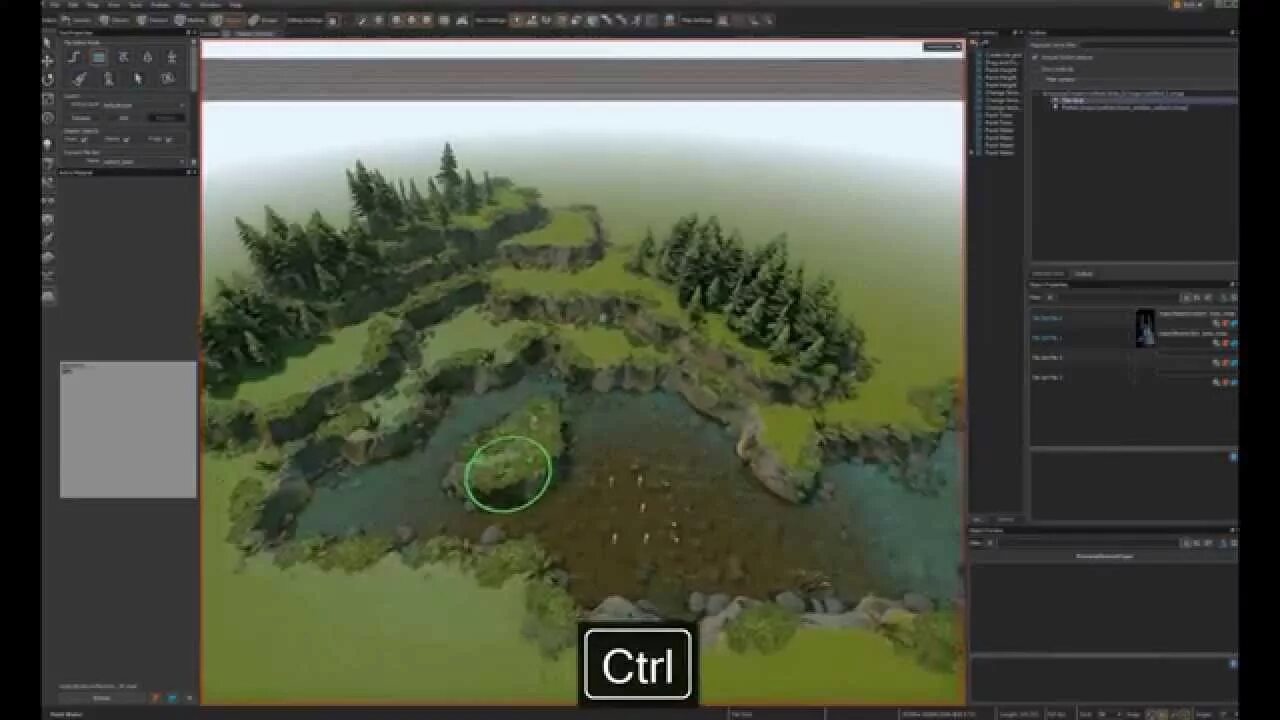Click the magnifier browse icon for Tile Set File 1
This screenshot has height=720, width=1280.
tap(1216, 324)
